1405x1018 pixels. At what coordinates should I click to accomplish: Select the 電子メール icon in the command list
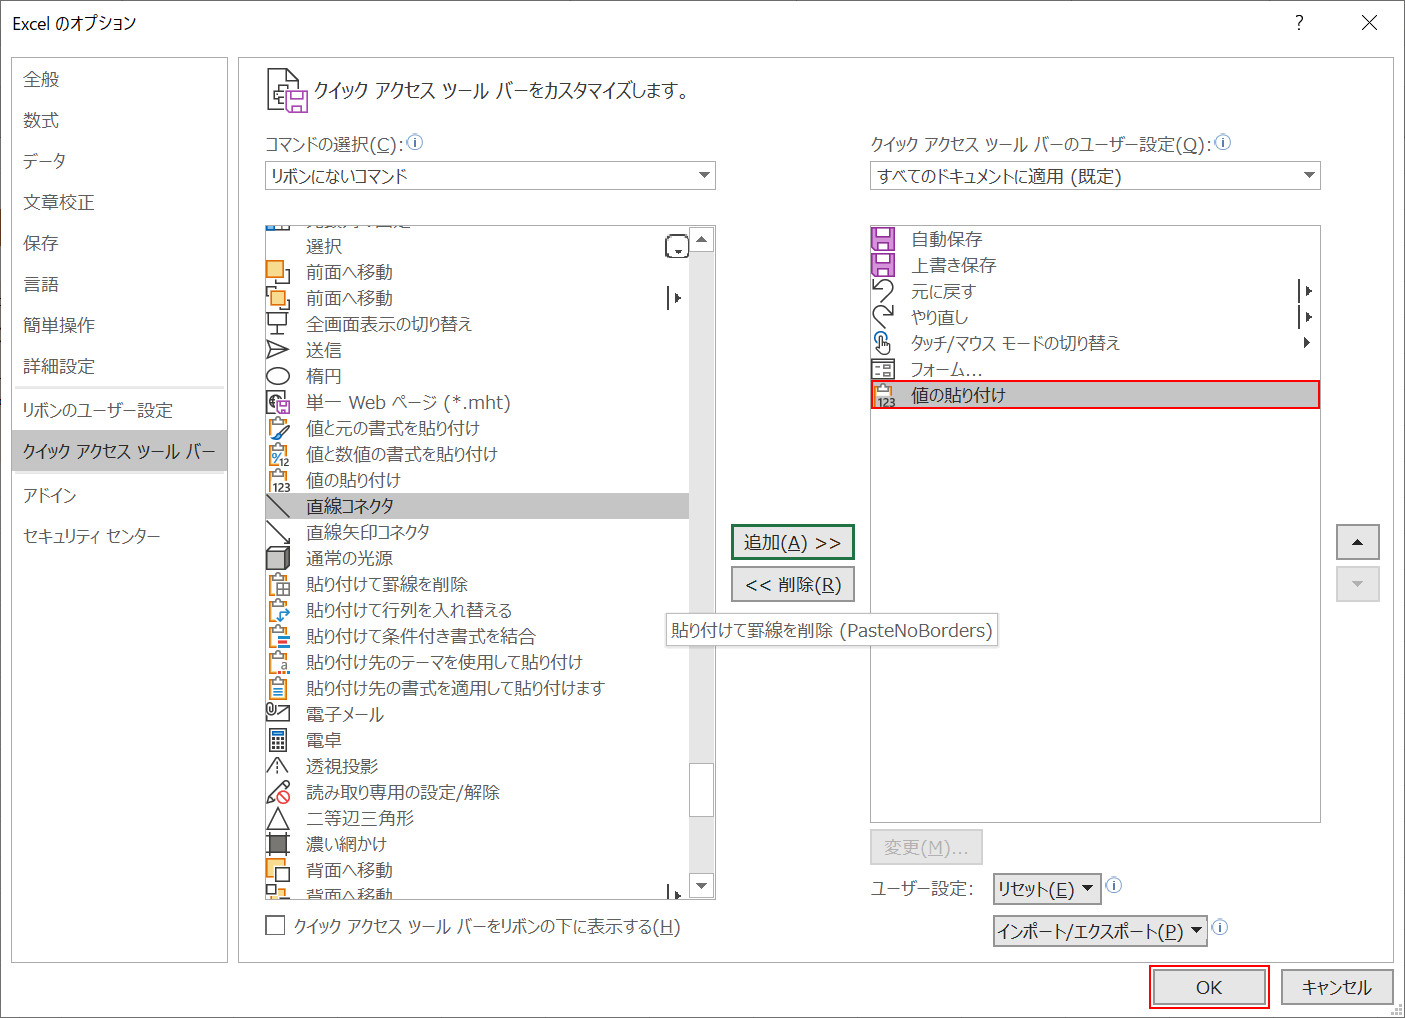[278, 713]
